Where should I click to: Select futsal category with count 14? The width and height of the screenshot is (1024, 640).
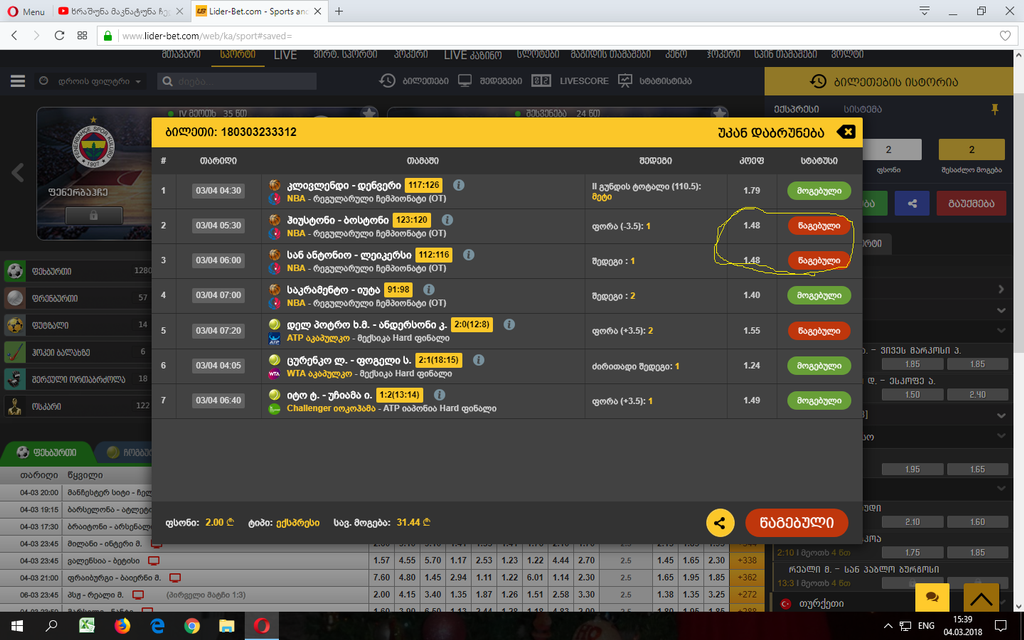77,325
